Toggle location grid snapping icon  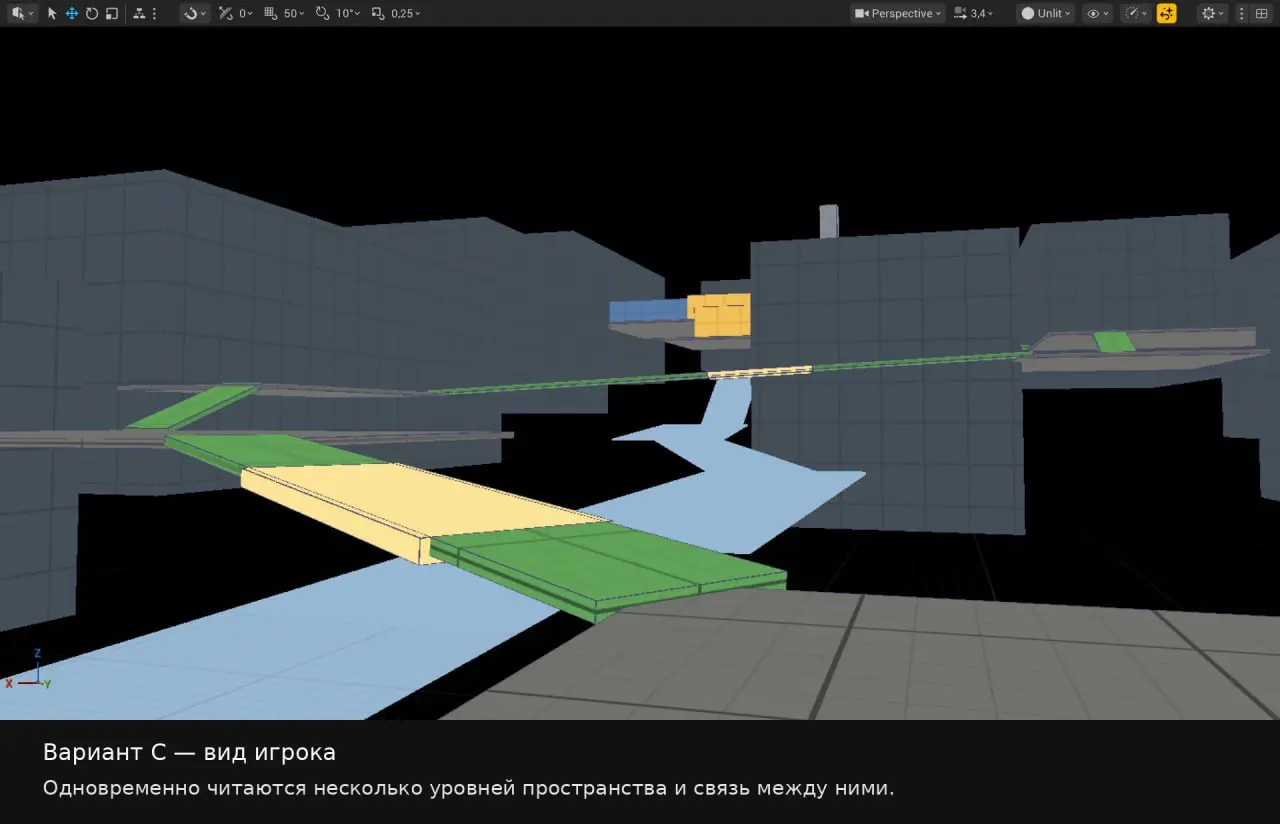[x=271, y=14]
